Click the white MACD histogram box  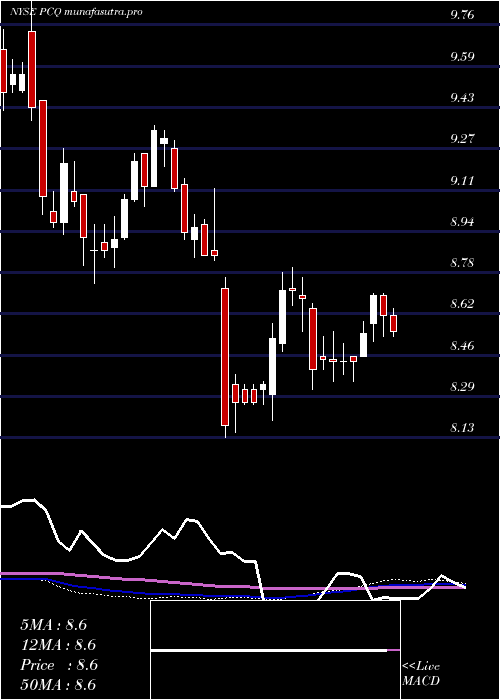[275, 650]
